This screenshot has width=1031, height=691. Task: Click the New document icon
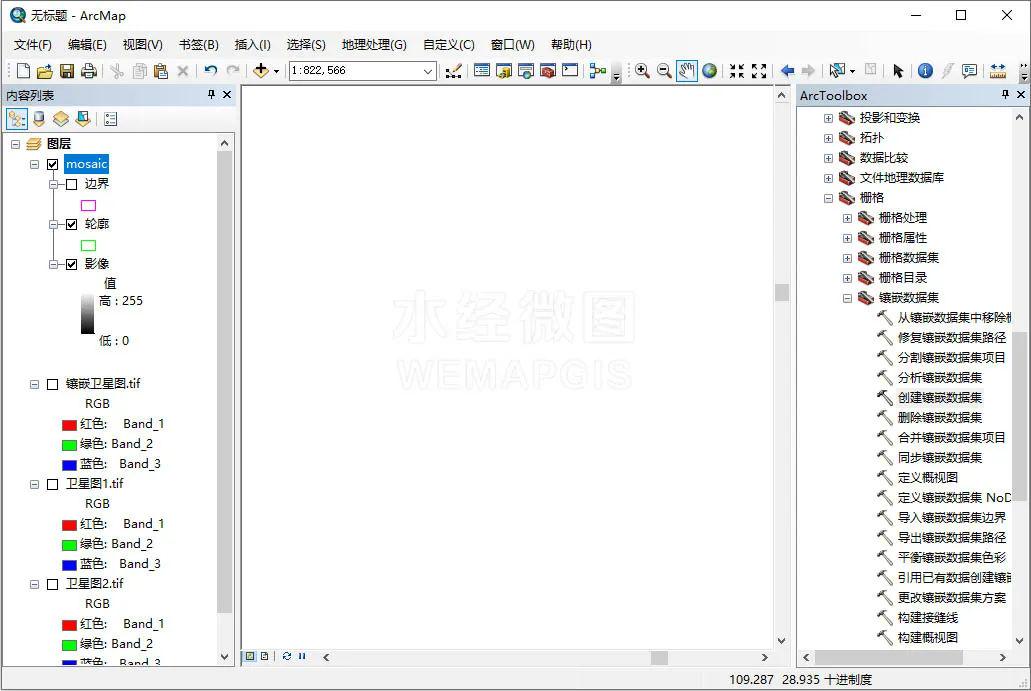(23, 70)
